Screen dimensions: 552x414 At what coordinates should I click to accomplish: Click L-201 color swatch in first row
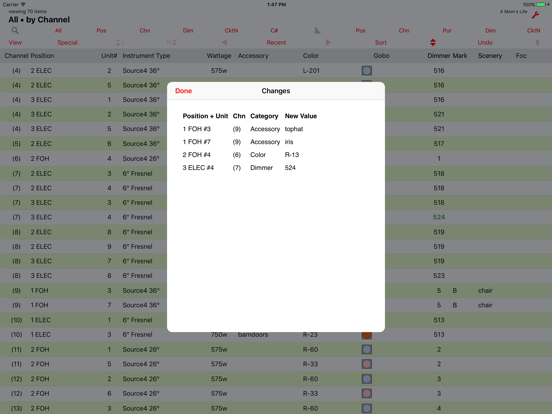tap(366, 71)
